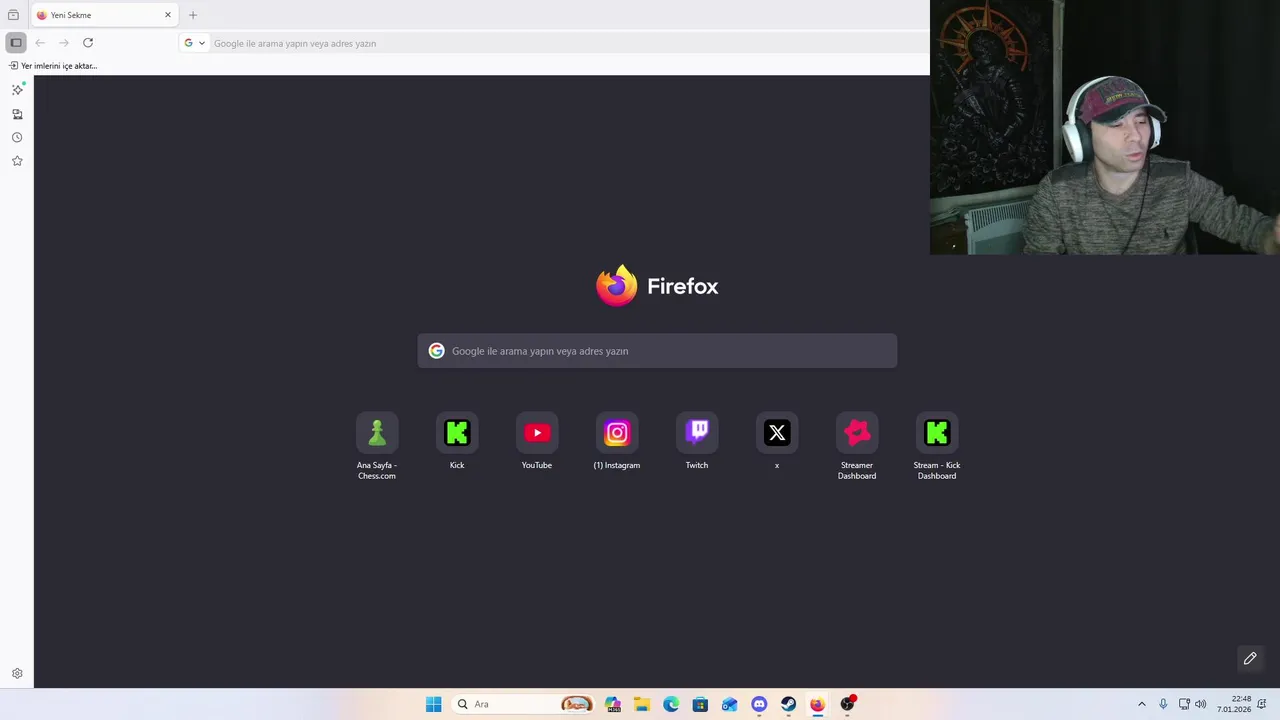Launch Microsoft Edge from the taskbar
The width and height of the screenshot is (1280, 720).
(x=671, y=704)
